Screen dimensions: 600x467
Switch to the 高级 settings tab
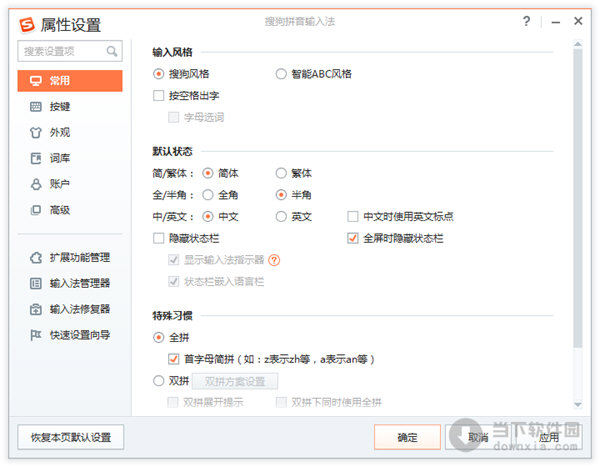click(x=70, y=210)
